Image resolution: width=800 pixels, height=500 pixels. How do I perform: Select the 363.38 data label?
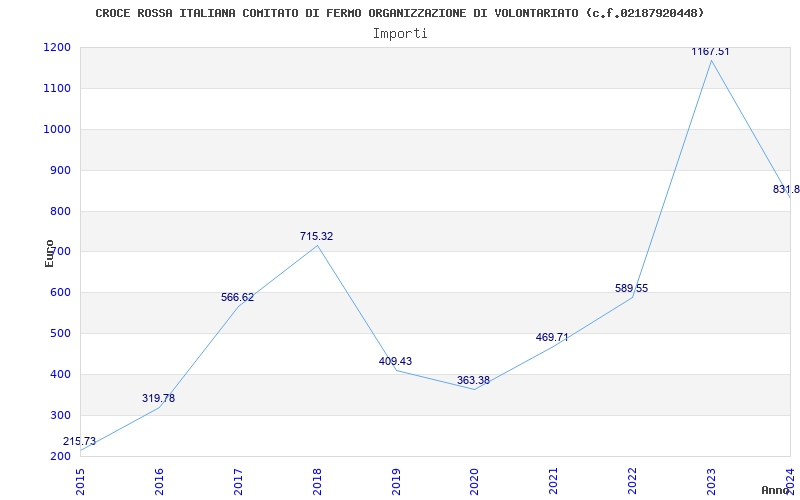click(x=473, y=380)
